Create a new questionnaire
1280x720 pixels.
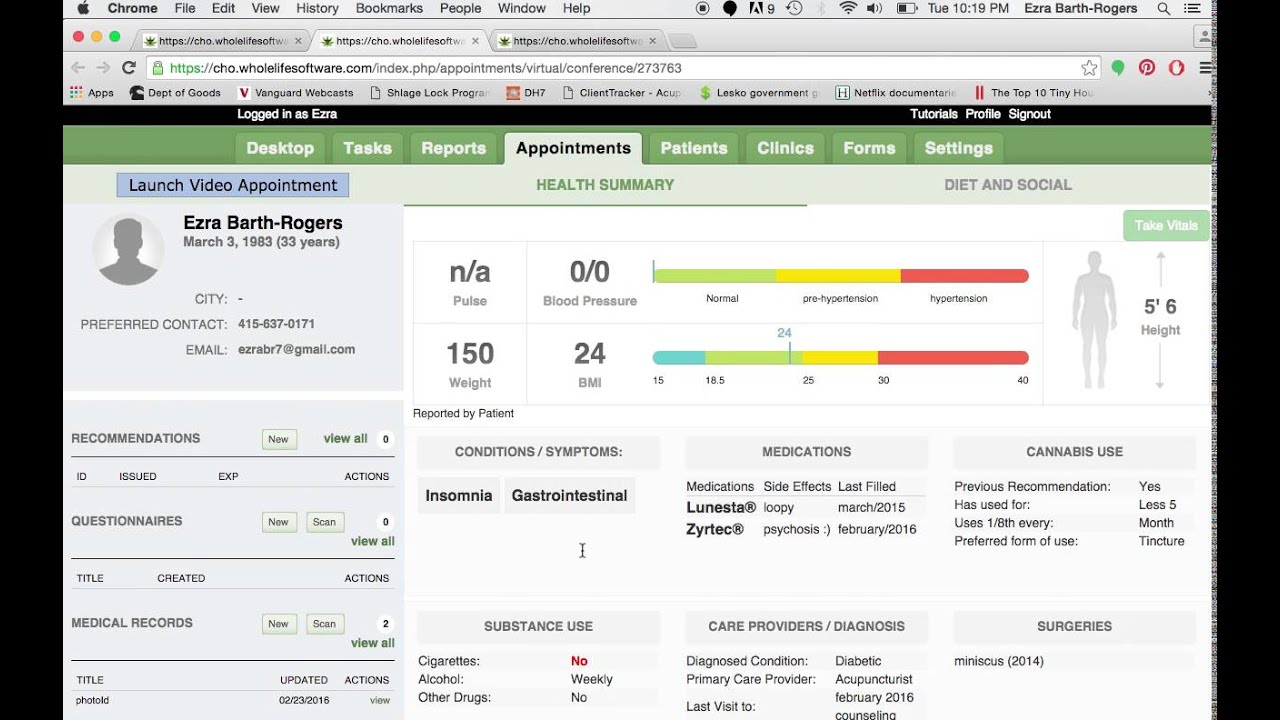[278, 522]
